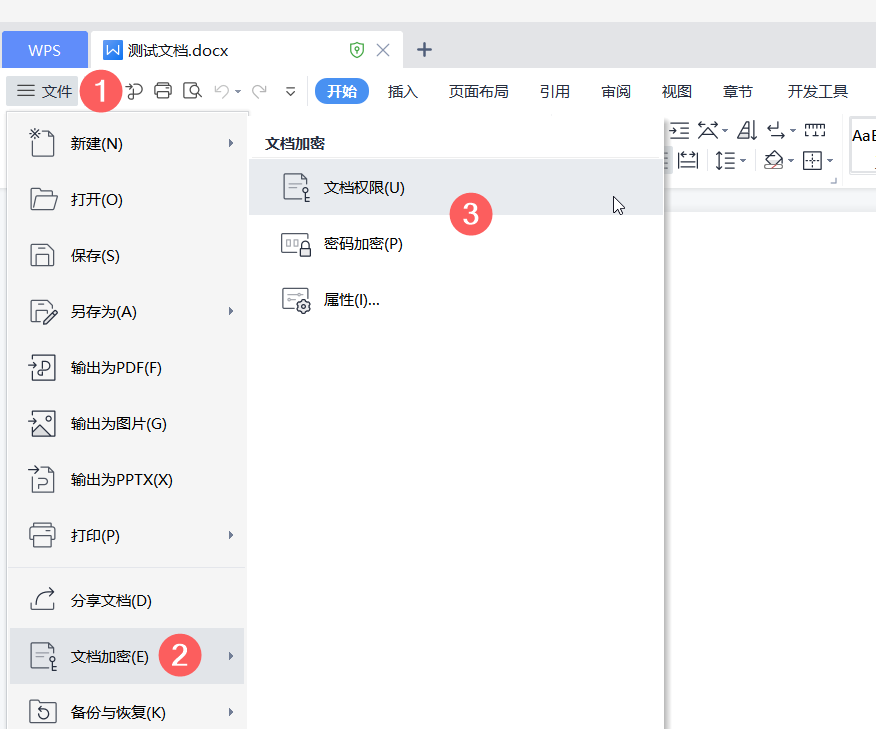Click the shading paint bucket icon
Viewport: 876px width, 729px height.
pyautogui.click(x=774, y=161)
